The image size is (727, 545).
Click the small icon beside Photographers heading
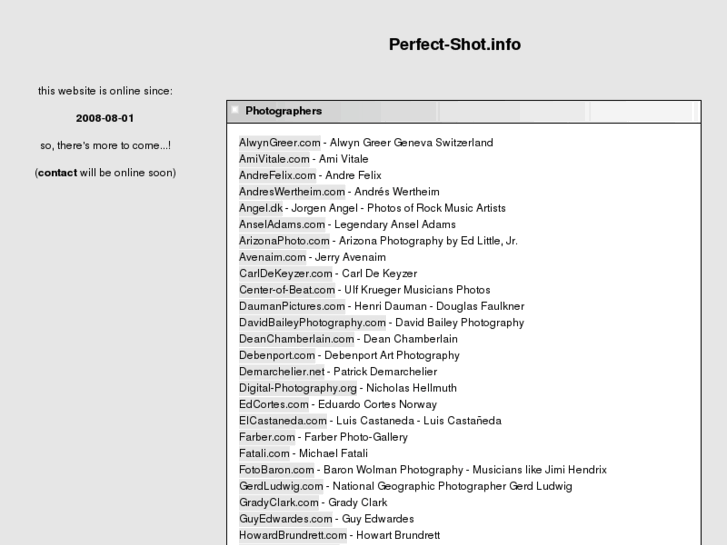(x=235, y=110)
